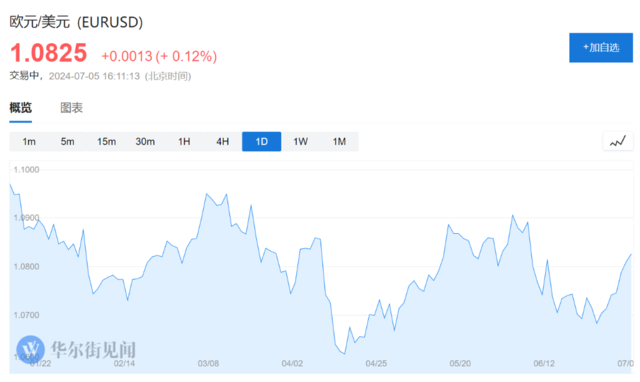Viewport: 640px width, 382px height.
Task: Select the 15m timeframe
Action: point(106,142)
